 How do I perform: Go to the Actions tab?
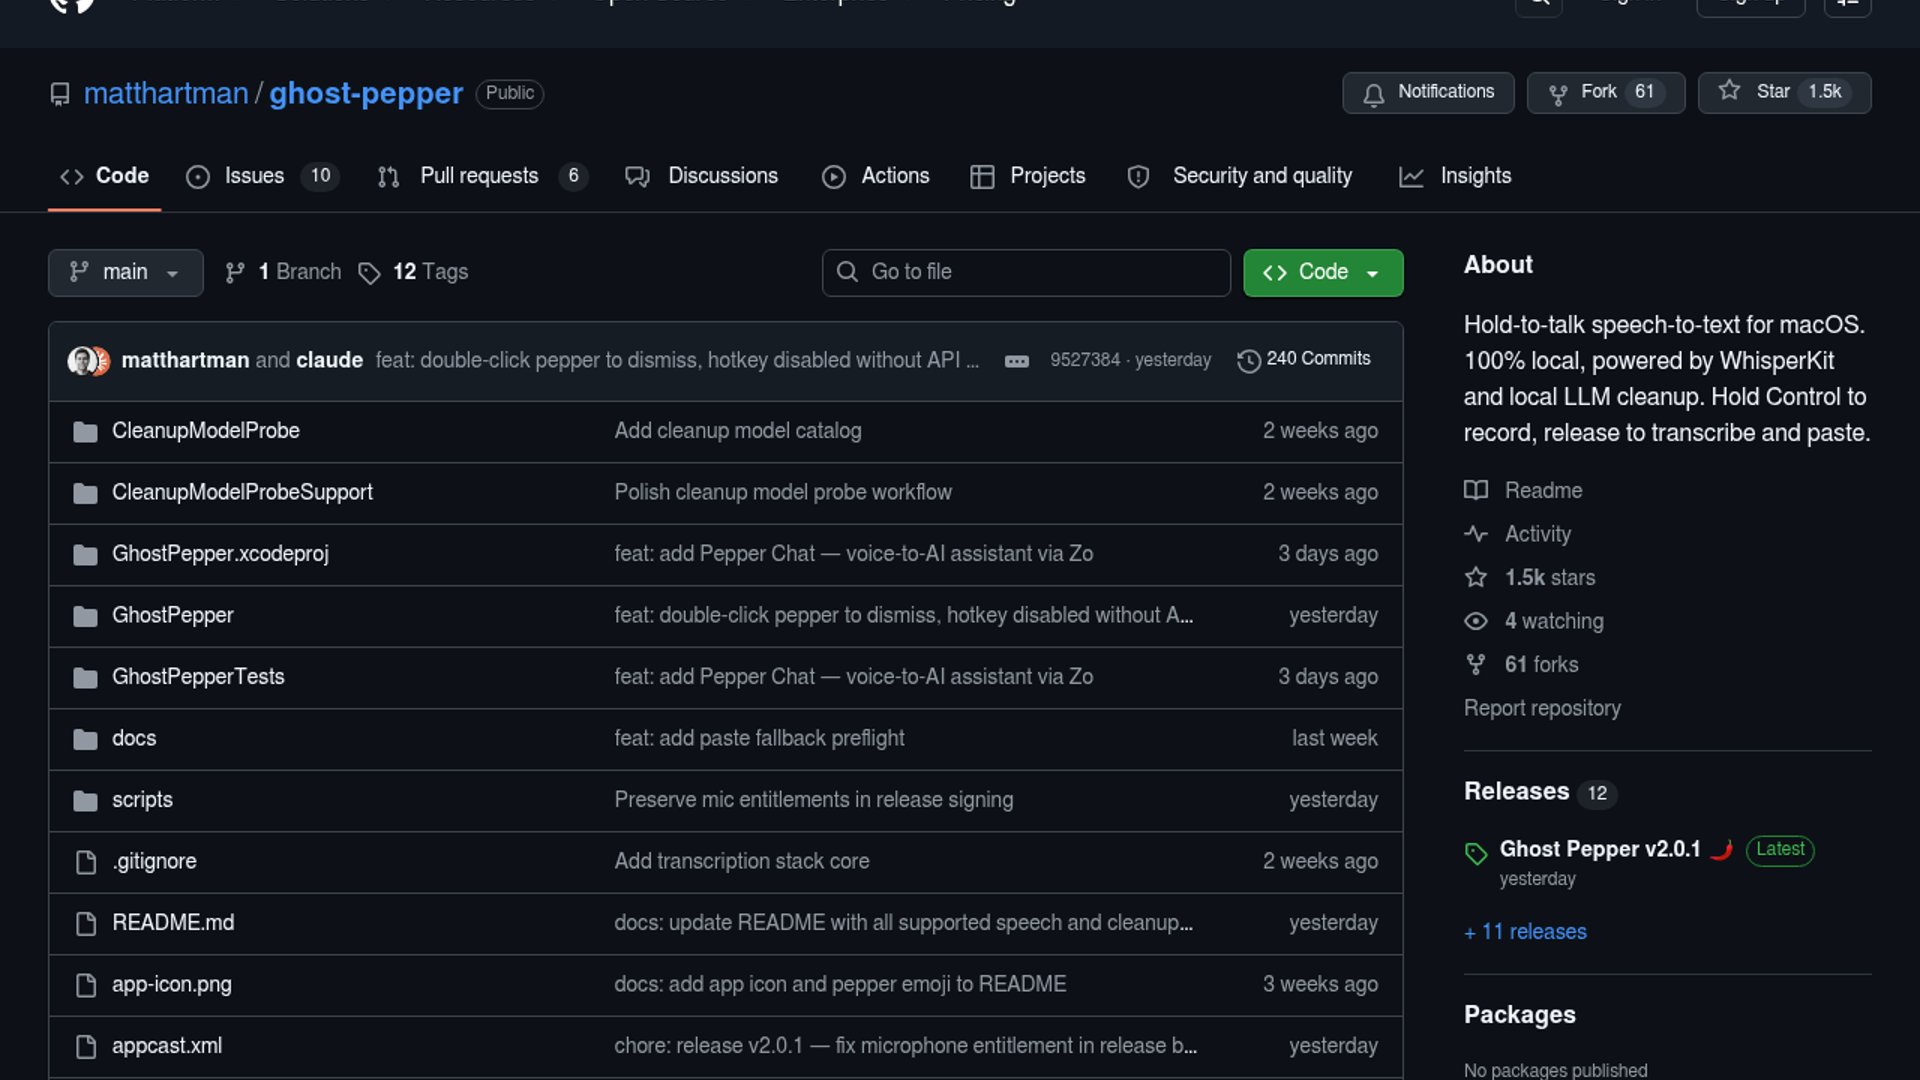pyautogui.click(x=894, y=176)
